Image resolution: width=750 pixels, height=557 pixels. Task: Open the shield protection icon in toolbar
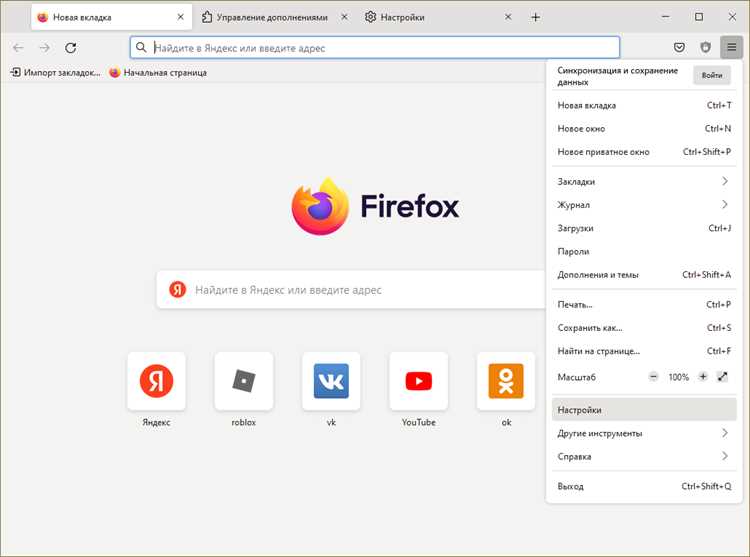coord(706,47)
